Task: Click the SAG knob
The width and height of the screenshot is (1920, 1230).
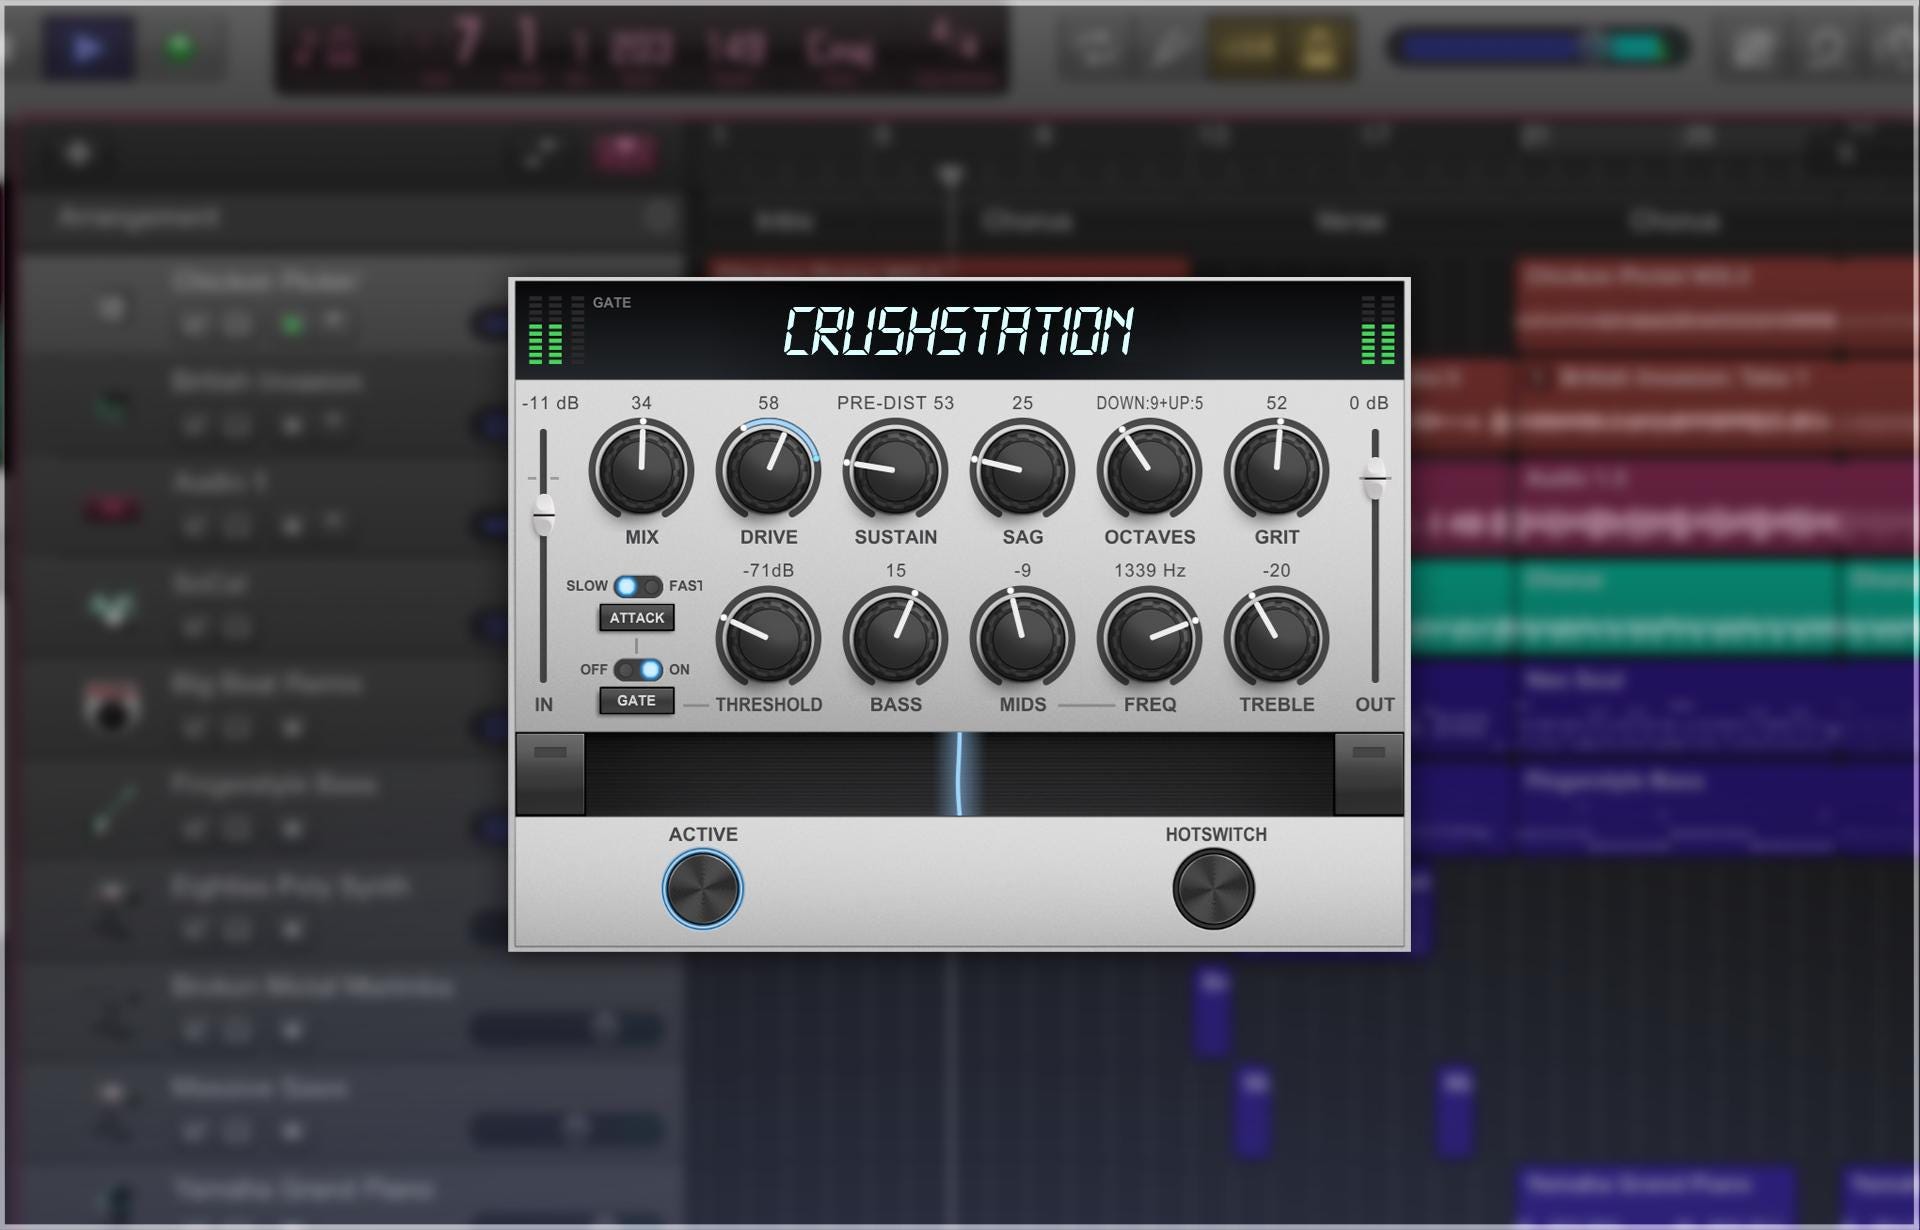Action: (x=1022, y=470)
